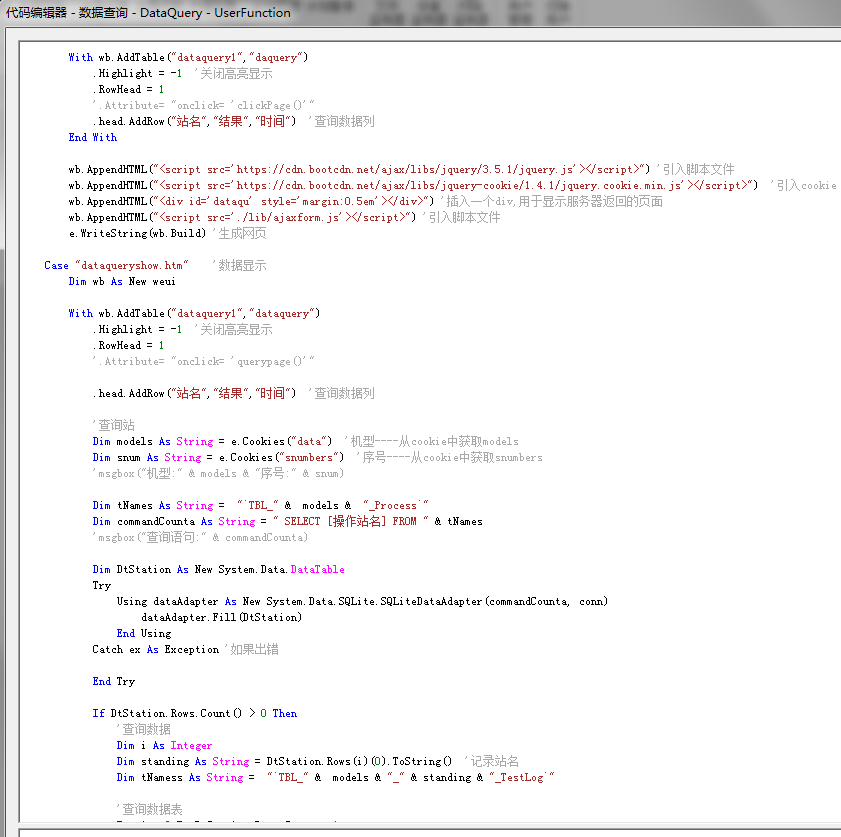This screenshot has height=837, width=841.
Task: Click the End Using line
Action: coord(144,633)
